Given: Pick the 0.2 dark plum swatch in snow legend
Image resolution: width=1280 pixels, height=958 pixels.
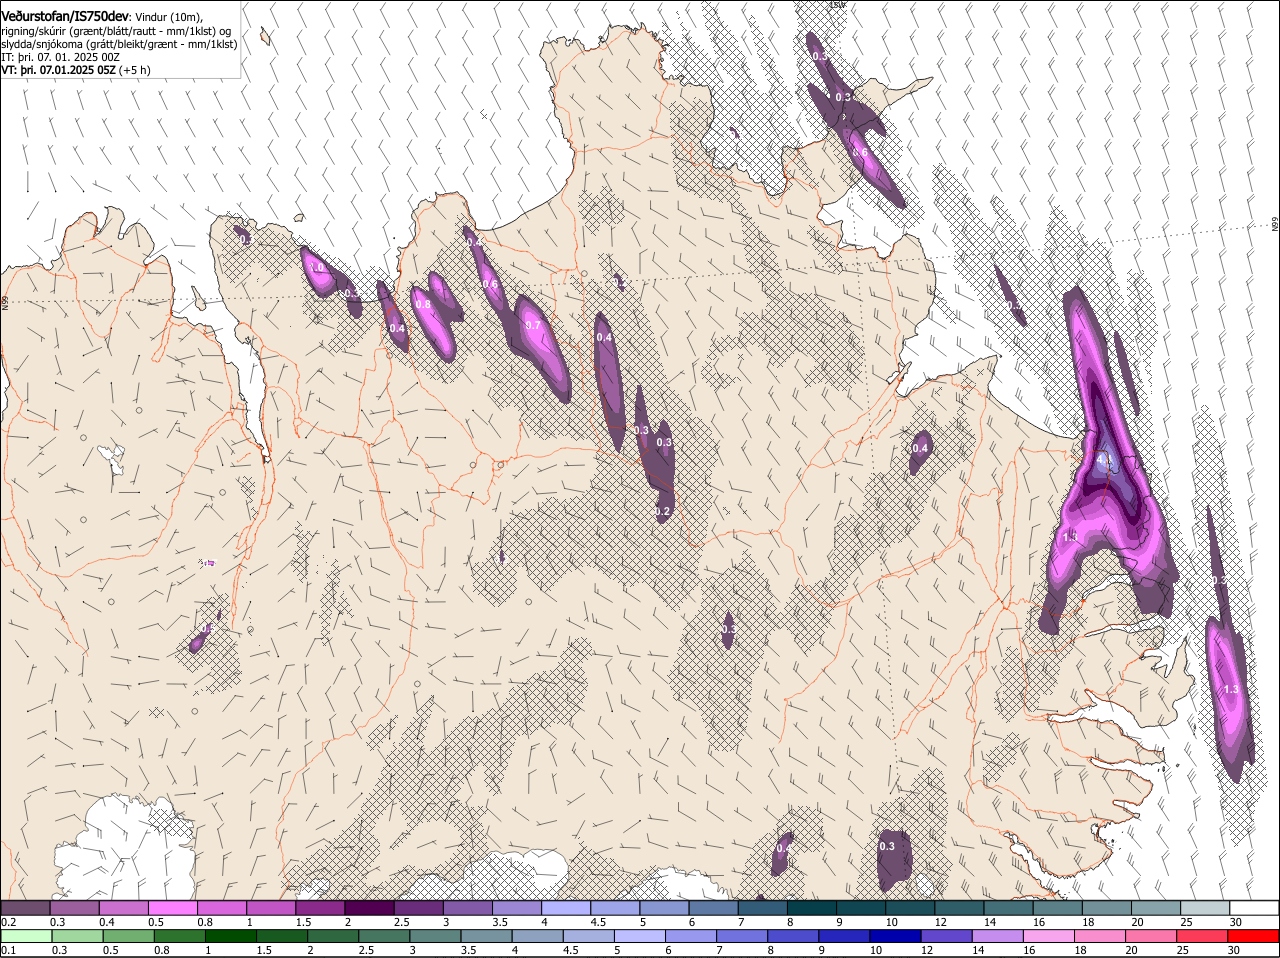Looking at the screenshot, I should [25, 908].
